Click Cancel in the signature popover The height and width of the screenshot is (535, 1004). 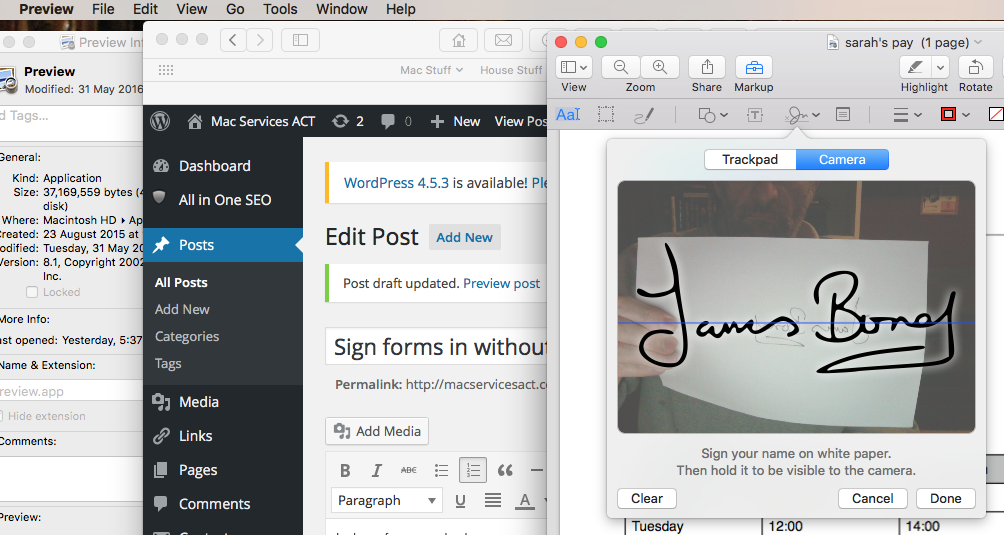point(872,499)
